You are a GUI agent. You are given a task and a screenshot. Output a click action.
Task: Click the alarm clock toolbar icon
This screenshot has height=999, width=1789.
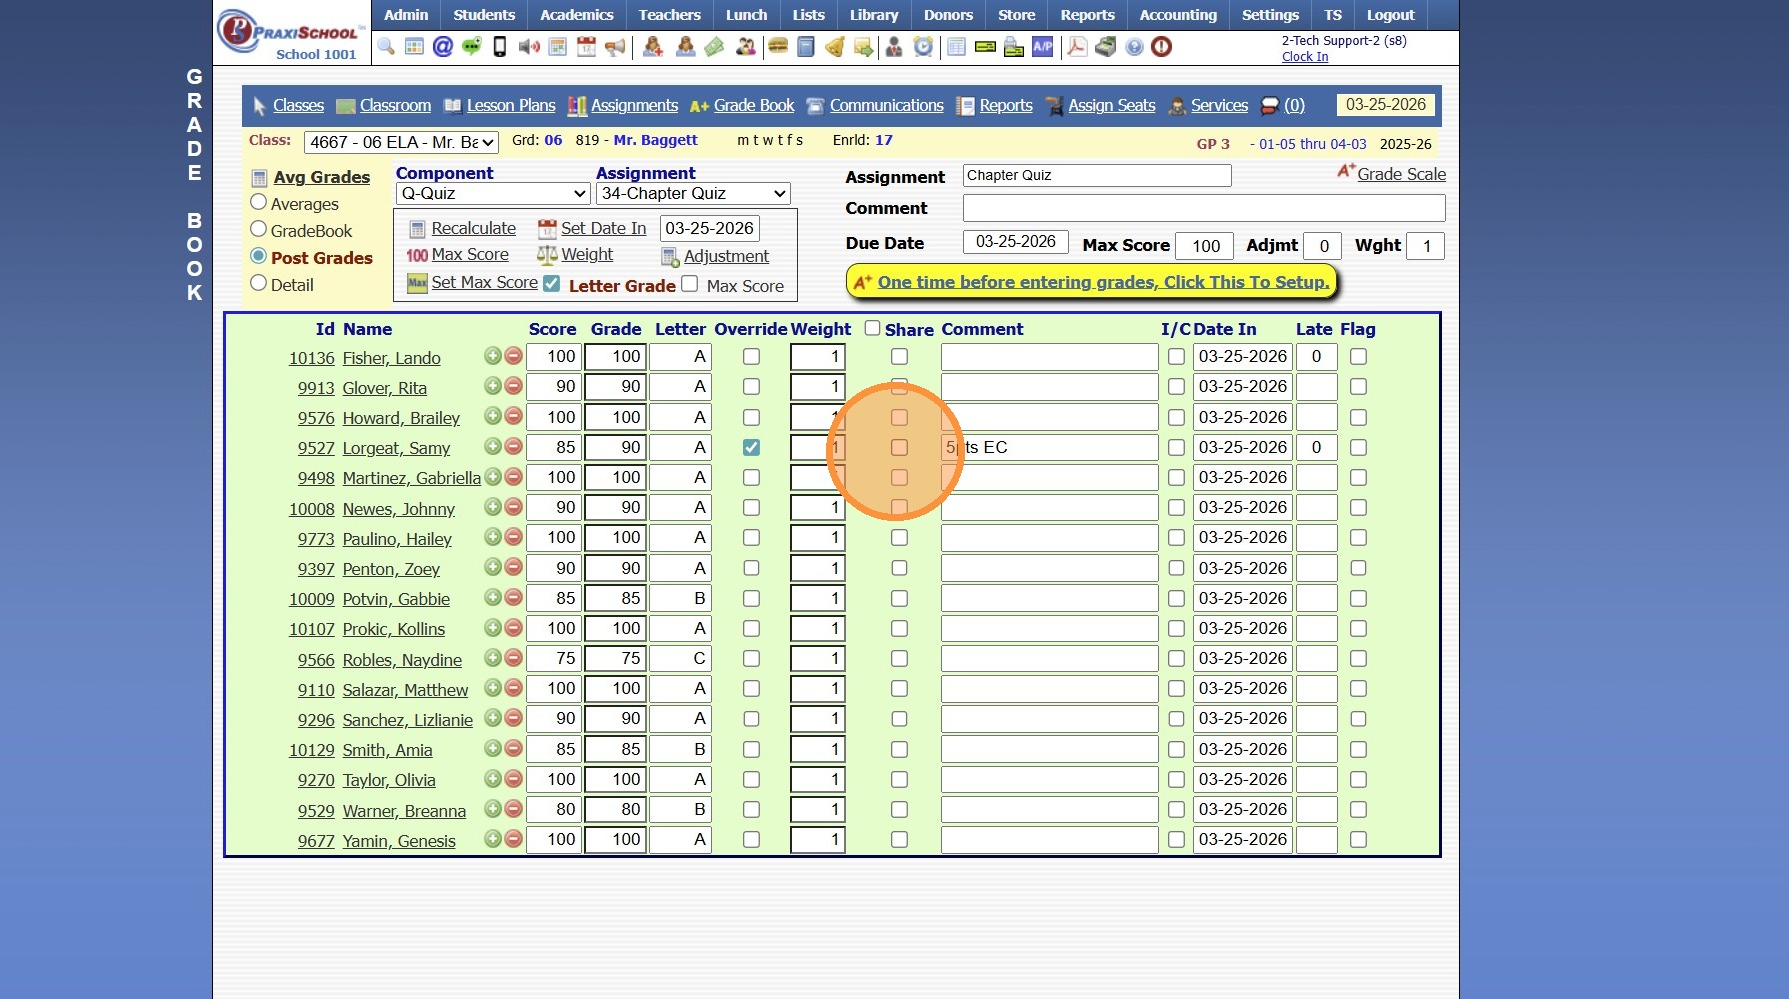(x=923, y=47)
